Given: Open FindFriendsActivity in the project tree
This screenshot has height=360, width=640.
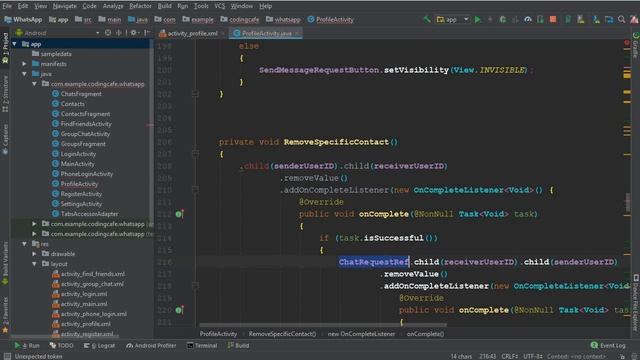Looking at the screenshot, I should click(86, 124).
